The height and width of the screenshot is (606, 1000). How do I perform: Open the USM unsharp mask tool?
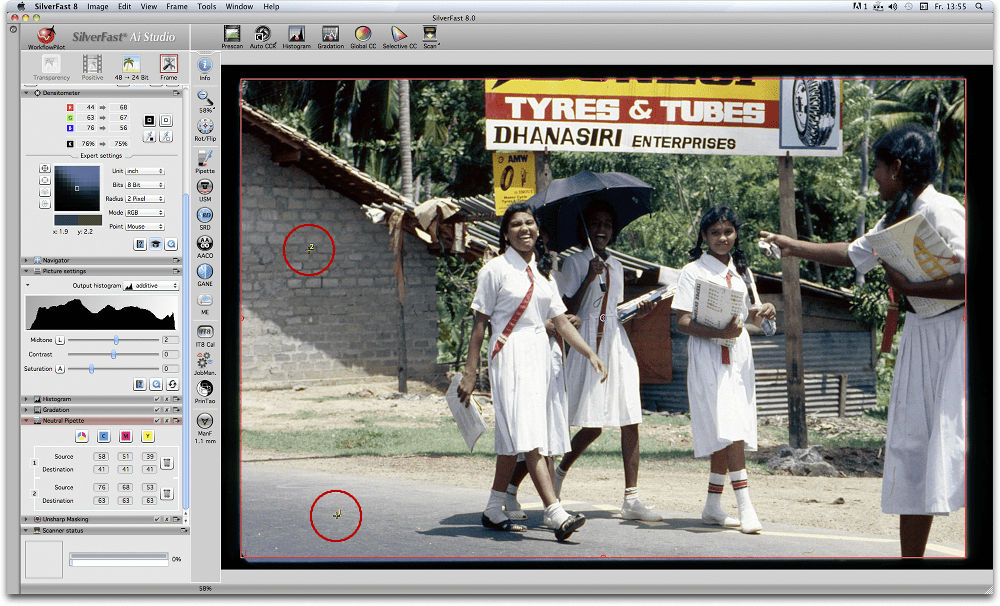tap(205, 187)
